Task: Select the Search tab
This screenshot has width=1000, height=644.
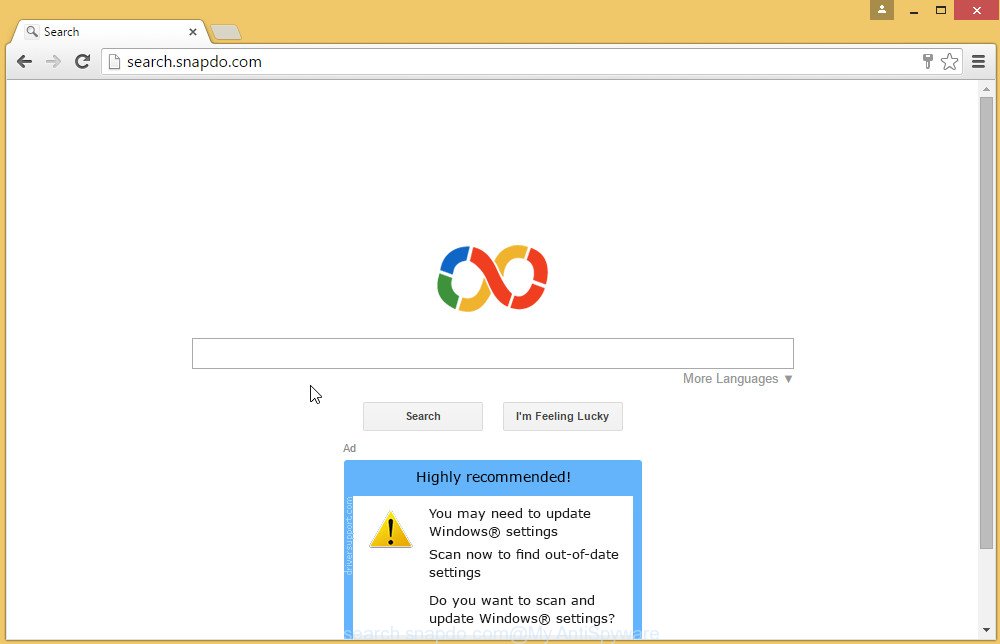Action: 112,31
